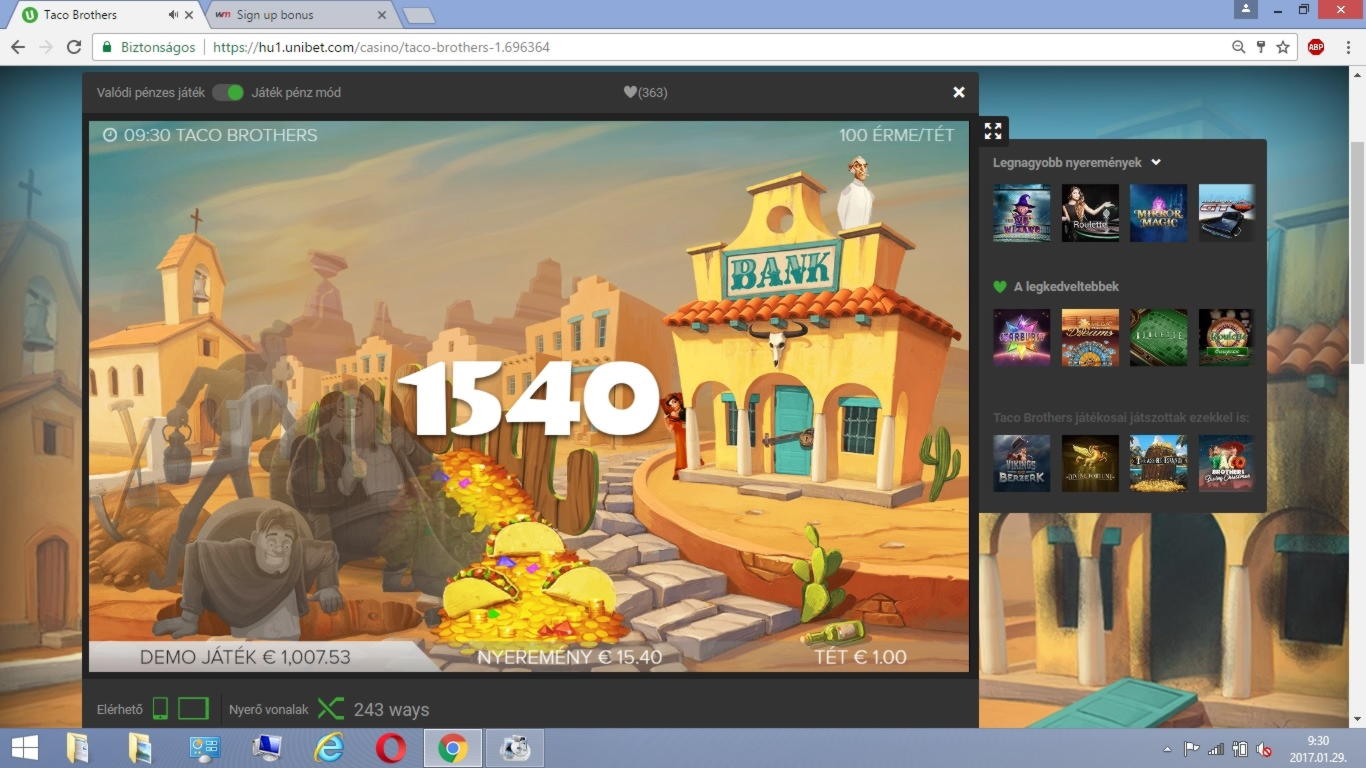1366x768 pixels.
Task: Show hidden system tray icons
Action: 1167,749
